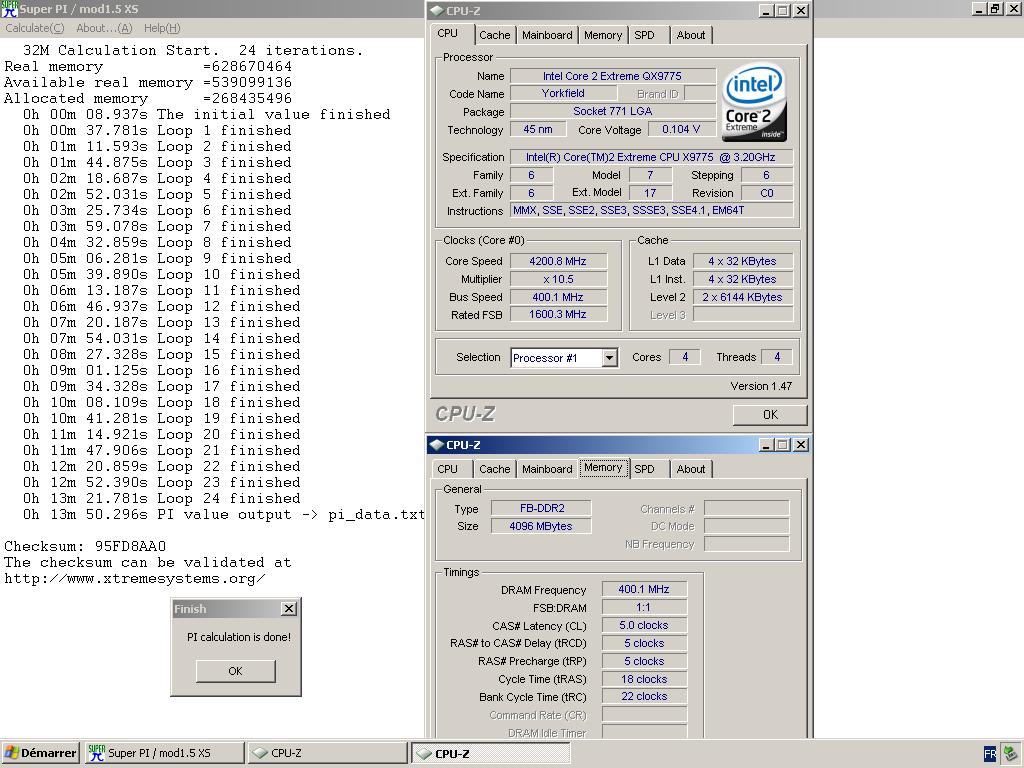Select the CPU tab in top CPU-Z window
Viewport: 1024px width, 768px height.
448,33
